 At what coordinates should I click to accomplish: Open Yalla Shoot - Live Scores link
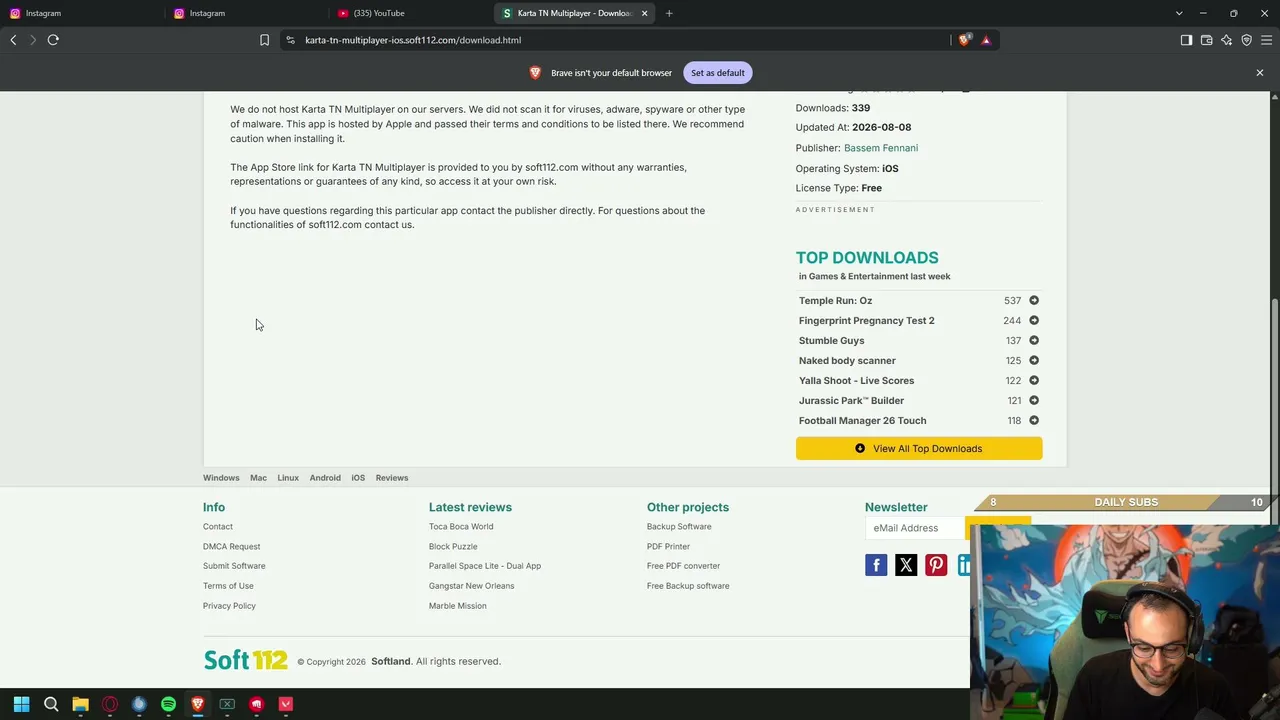tap(856, 381)
